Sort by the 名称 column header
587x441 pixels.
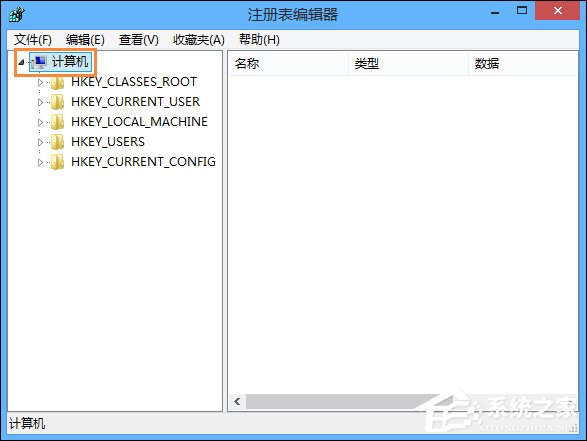coord(289,64)
